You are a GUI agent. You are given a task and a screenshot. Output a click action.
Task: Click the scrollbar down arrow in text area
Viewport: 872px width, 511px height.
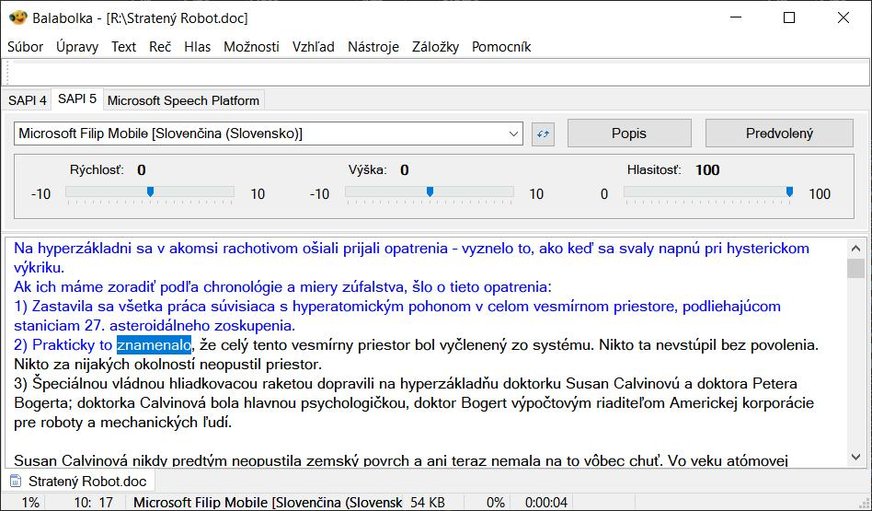(855, 456)
